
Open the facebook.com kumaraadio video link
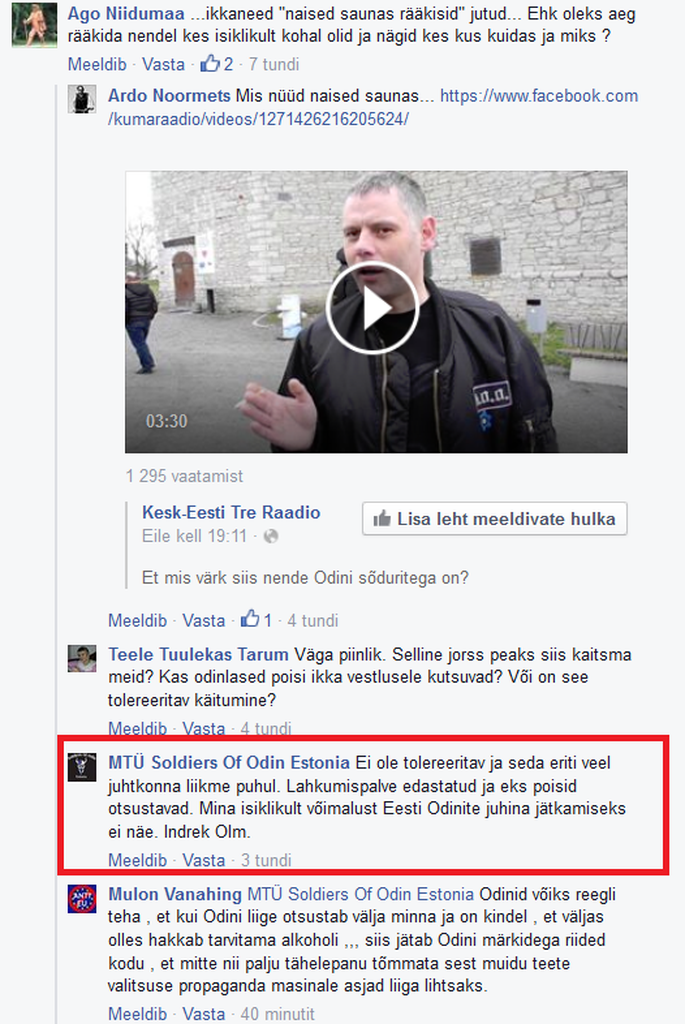pyautogui.click(x=373, y=107)
